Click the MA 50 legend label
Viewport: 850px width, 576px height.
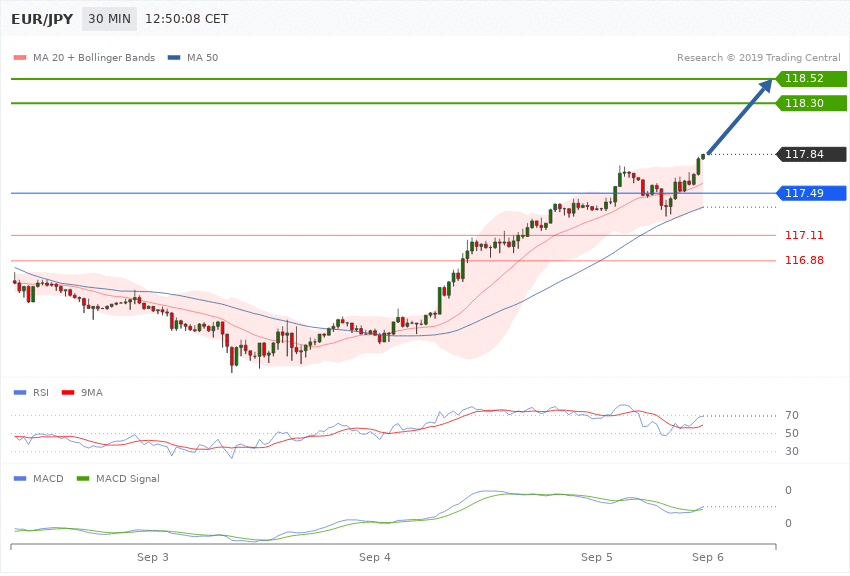tap(202, 57)
